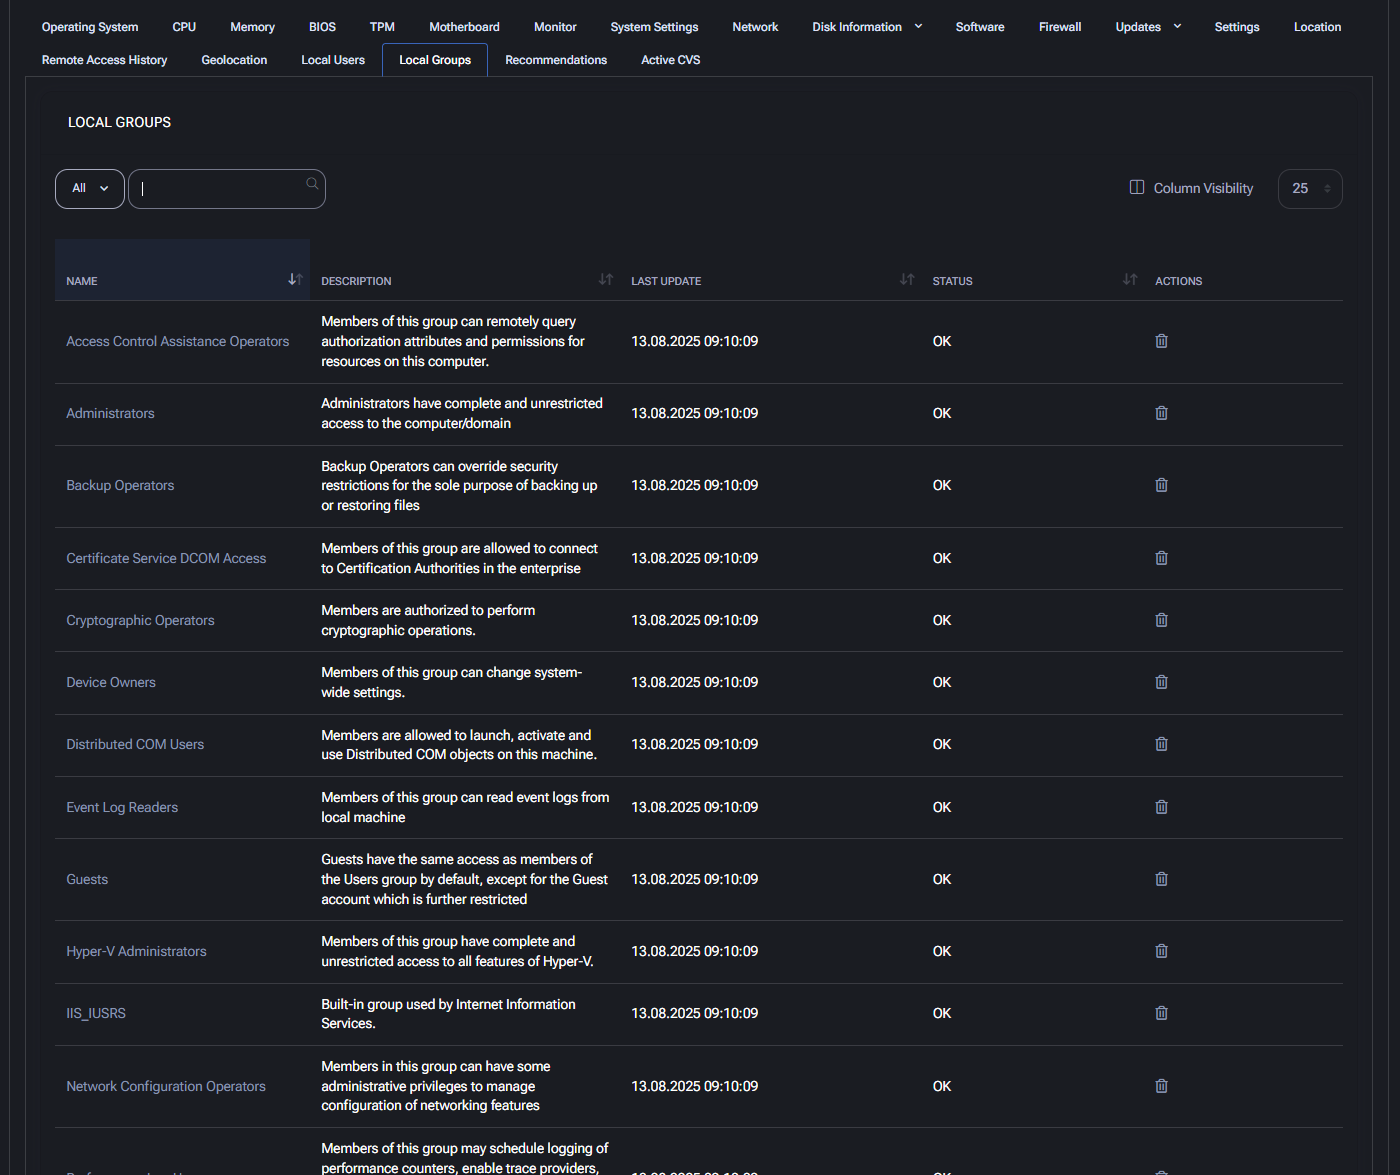Click trash icon for Certificate Service DCOM Access
The image size is (1400, 1175).
tap(1161, 558)
